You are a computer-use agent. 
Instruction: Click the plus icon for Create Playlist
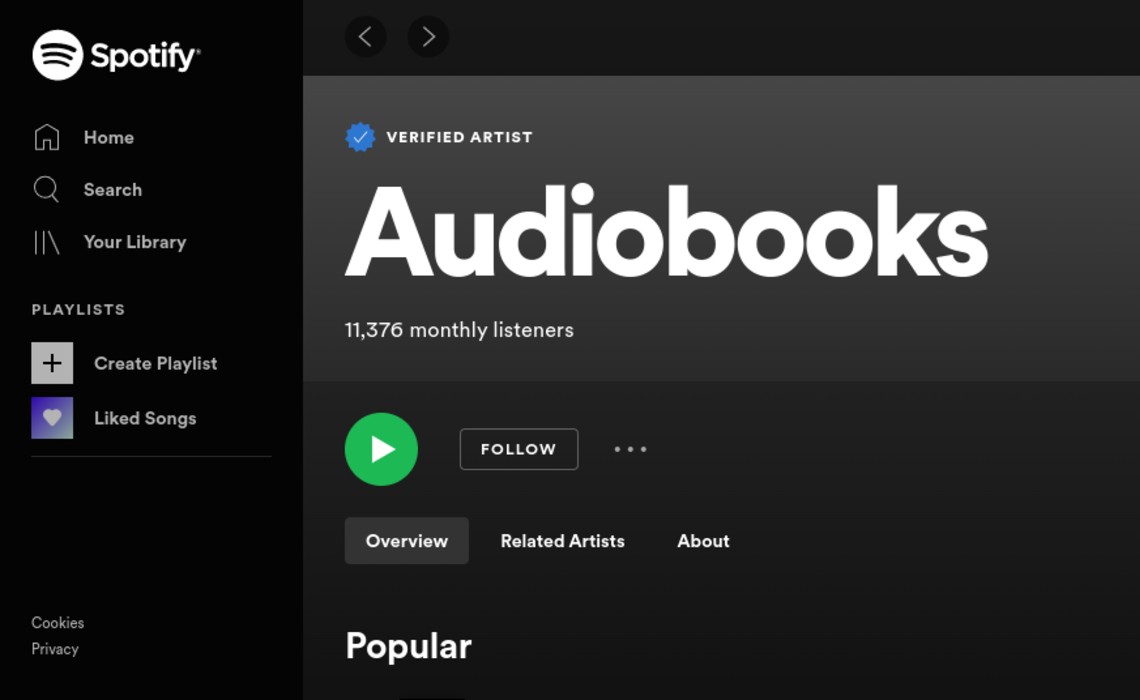(52, 363)
